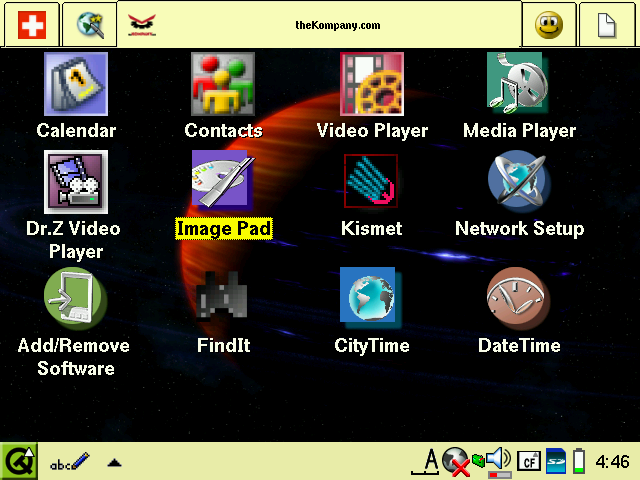Click the DateTime label text
640x480 pixels.
(x=519, y=345)
